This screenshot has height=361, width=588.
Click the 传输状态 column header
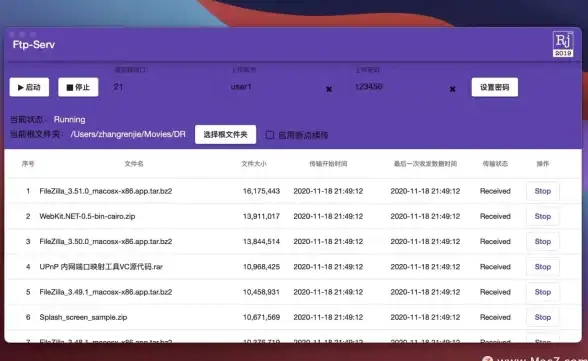(x=495, y=164)
